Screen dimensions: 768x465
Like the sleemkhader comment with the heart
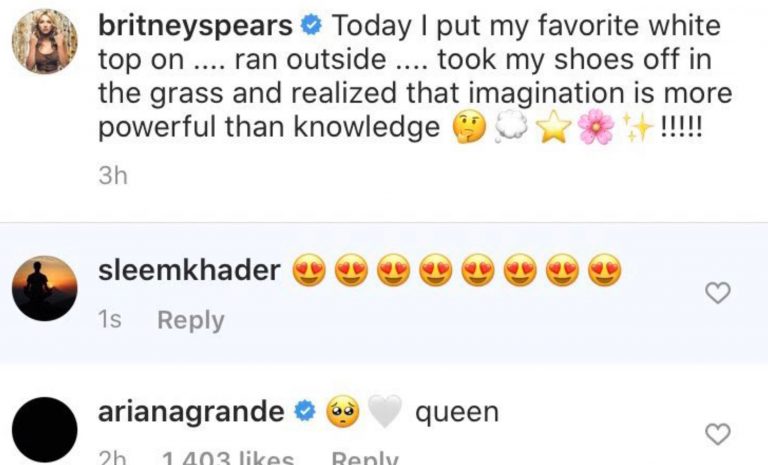(718, 292)
